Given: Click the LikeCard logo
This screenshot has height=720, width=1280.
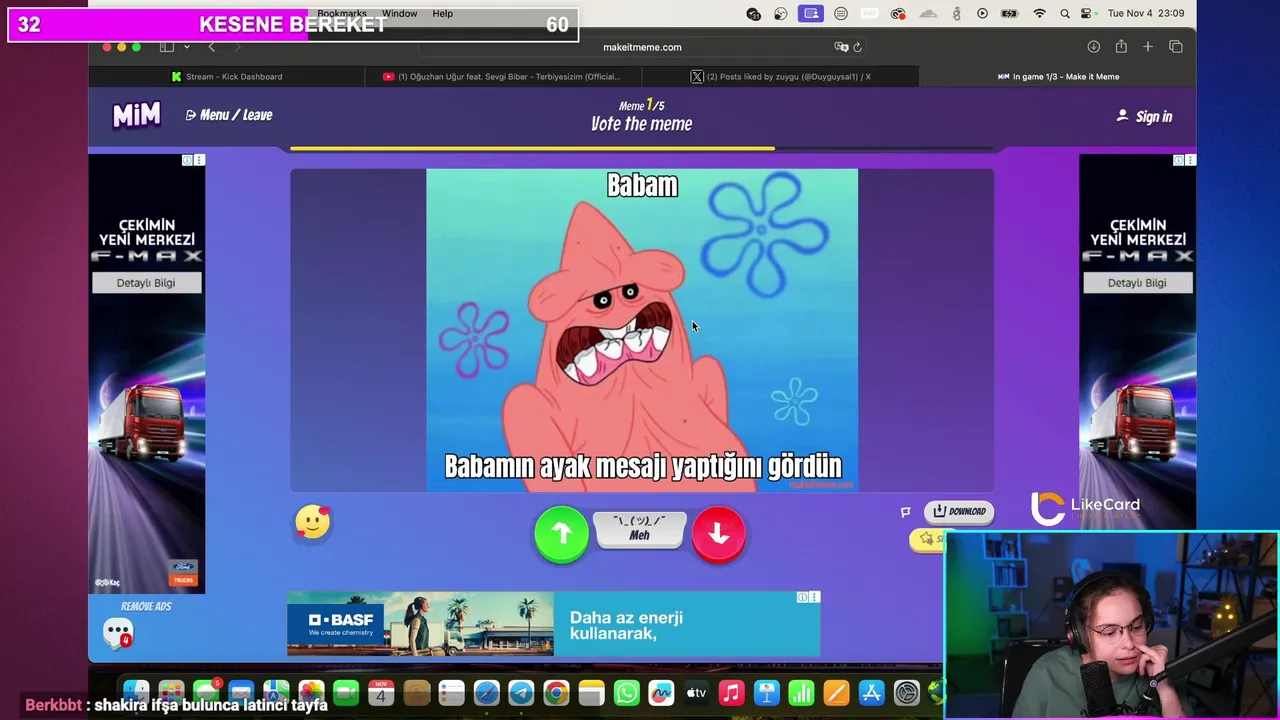Looking at the screenshot, I should pyautogui.click(x=1085, y=508).
